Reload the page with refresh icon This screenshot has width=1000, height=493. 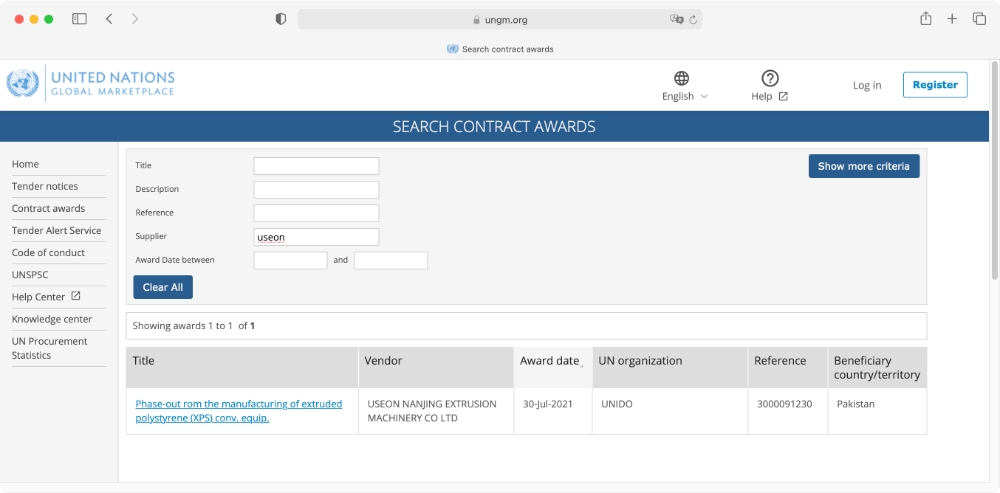[693, 20]
